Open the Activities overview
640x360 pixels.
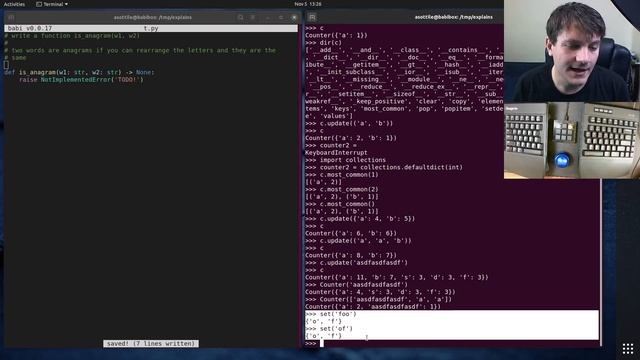tap(14, 4)
